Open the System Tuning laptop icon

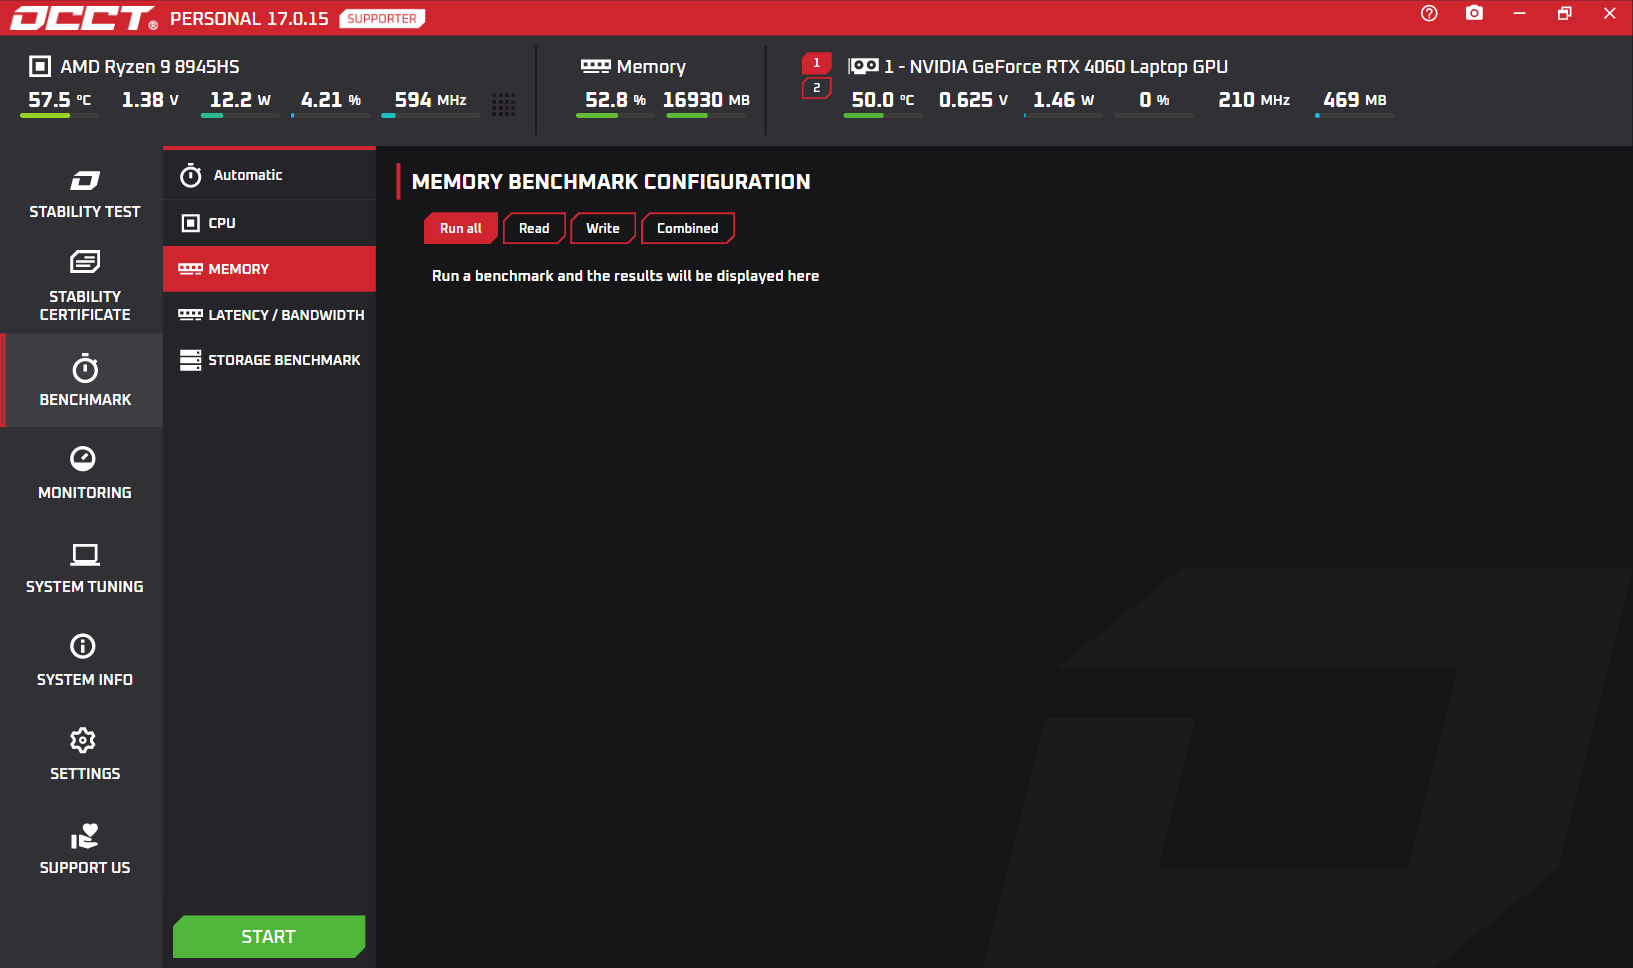click(85, 554)
